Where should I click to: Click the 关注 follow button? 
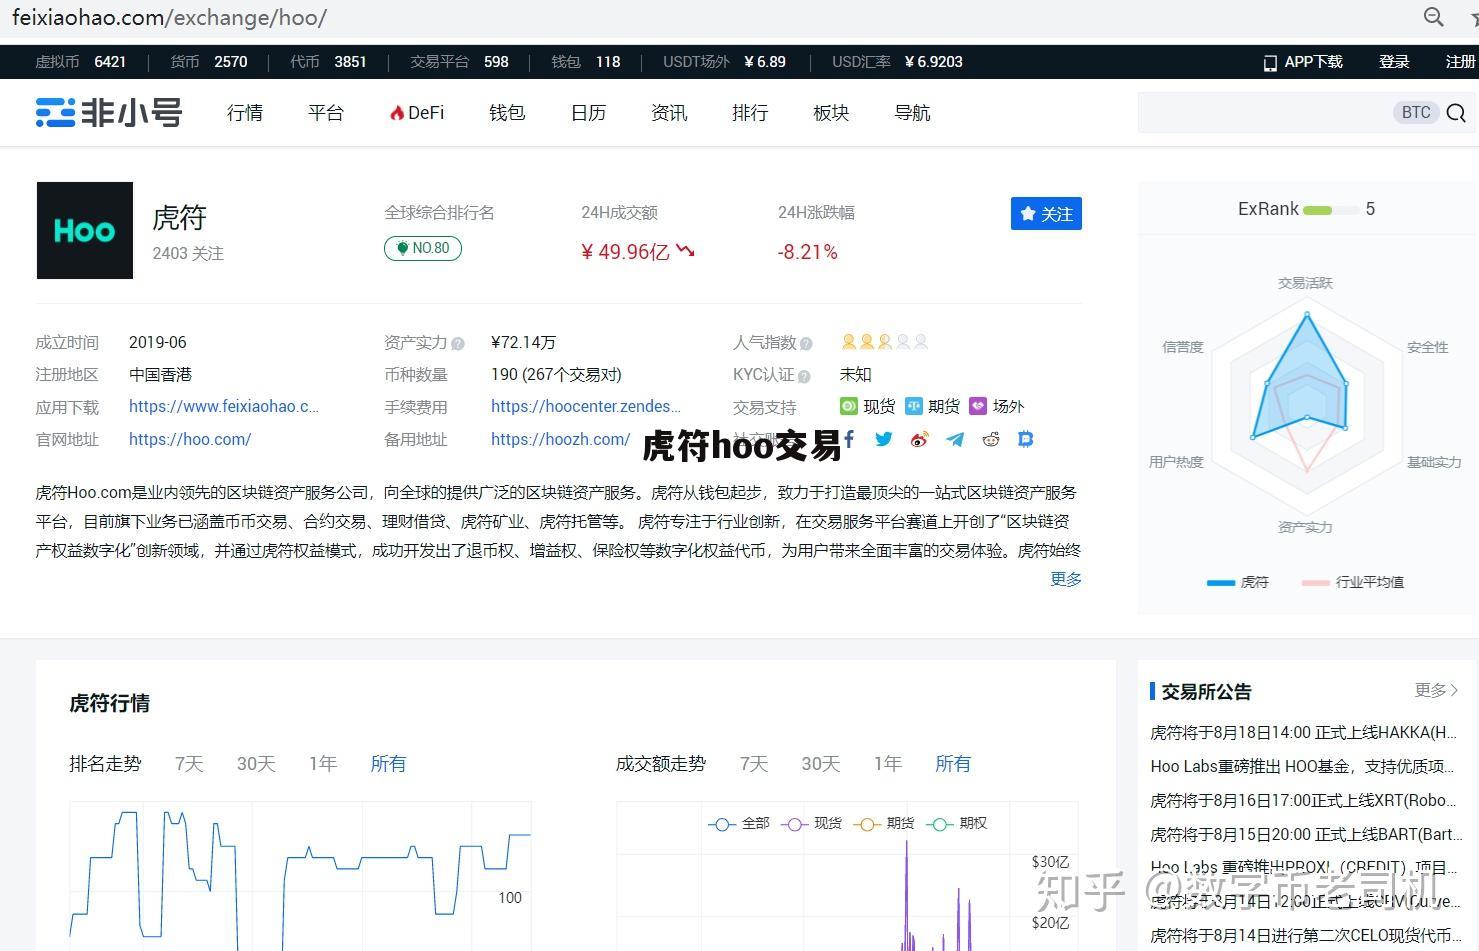coord(1046,213)
